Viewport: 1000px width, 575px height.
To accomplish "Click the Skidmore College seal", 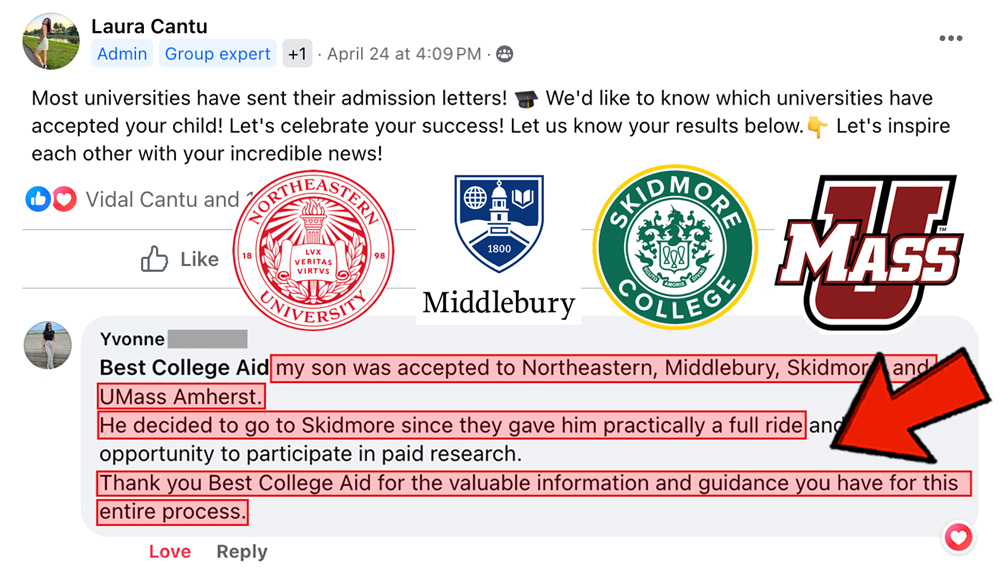I will coord(673,246).
